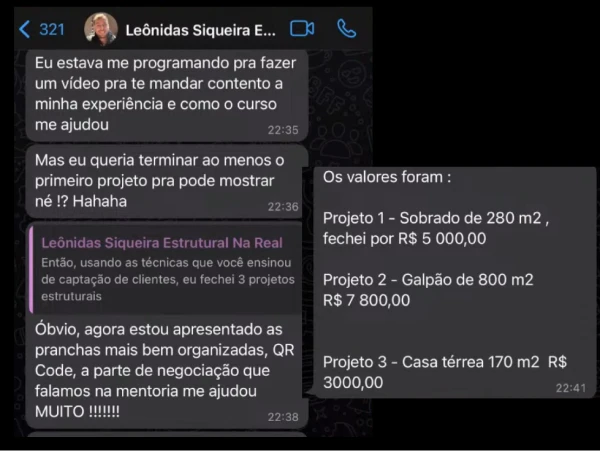The image size is (600, 451).
Task: Tap the 321 unread count
Action: click(52, 29)
